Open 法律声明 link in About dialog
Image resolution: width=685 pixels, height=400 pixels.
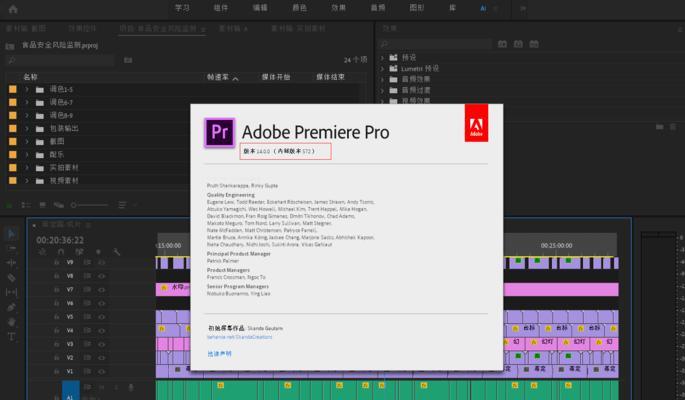tap(219, 354)
